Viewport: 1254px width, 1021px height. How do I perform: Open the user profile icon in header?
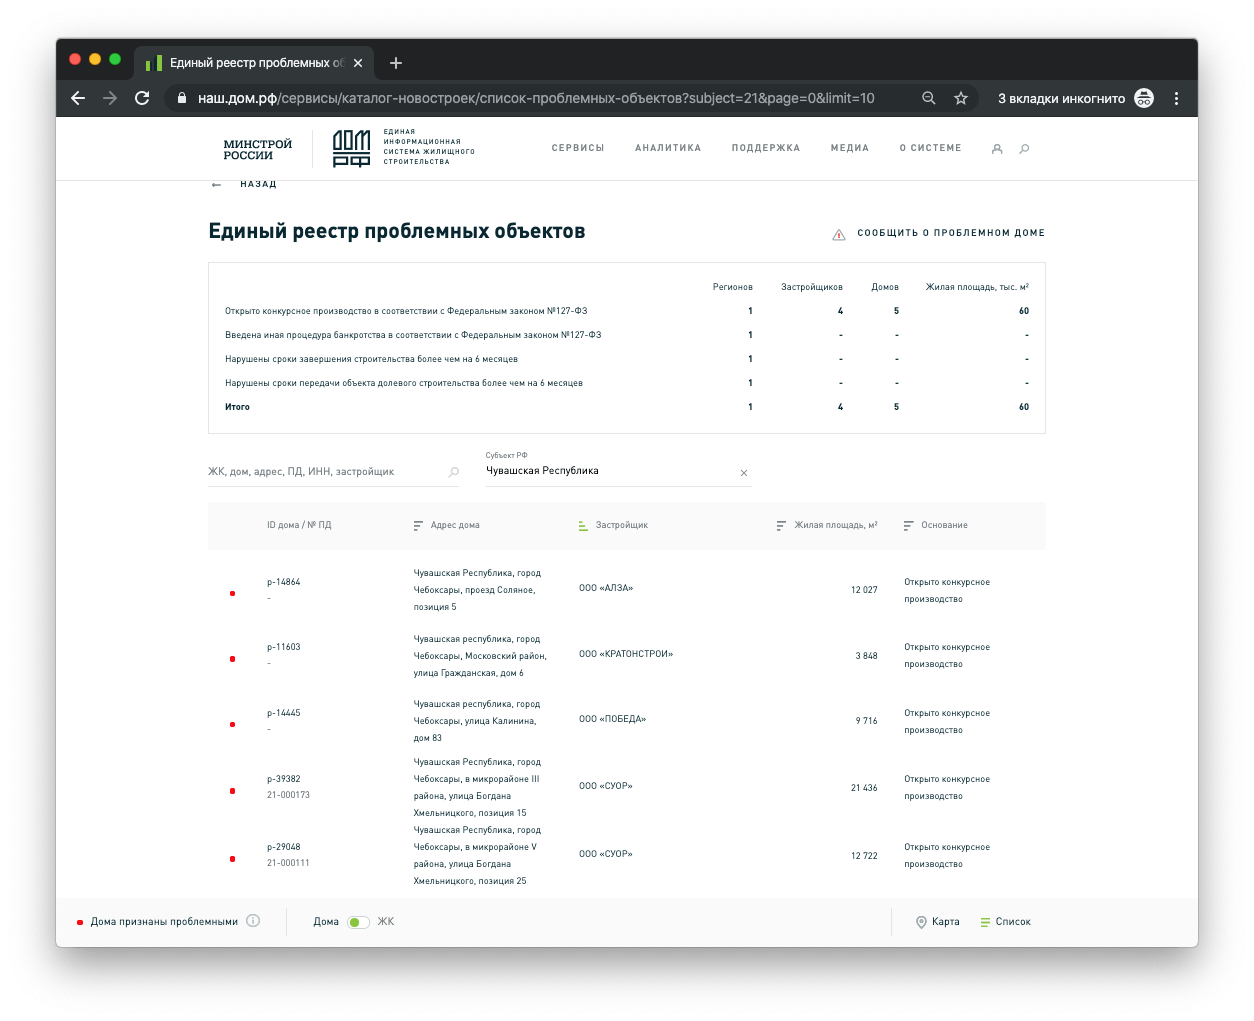click(997, 149)
